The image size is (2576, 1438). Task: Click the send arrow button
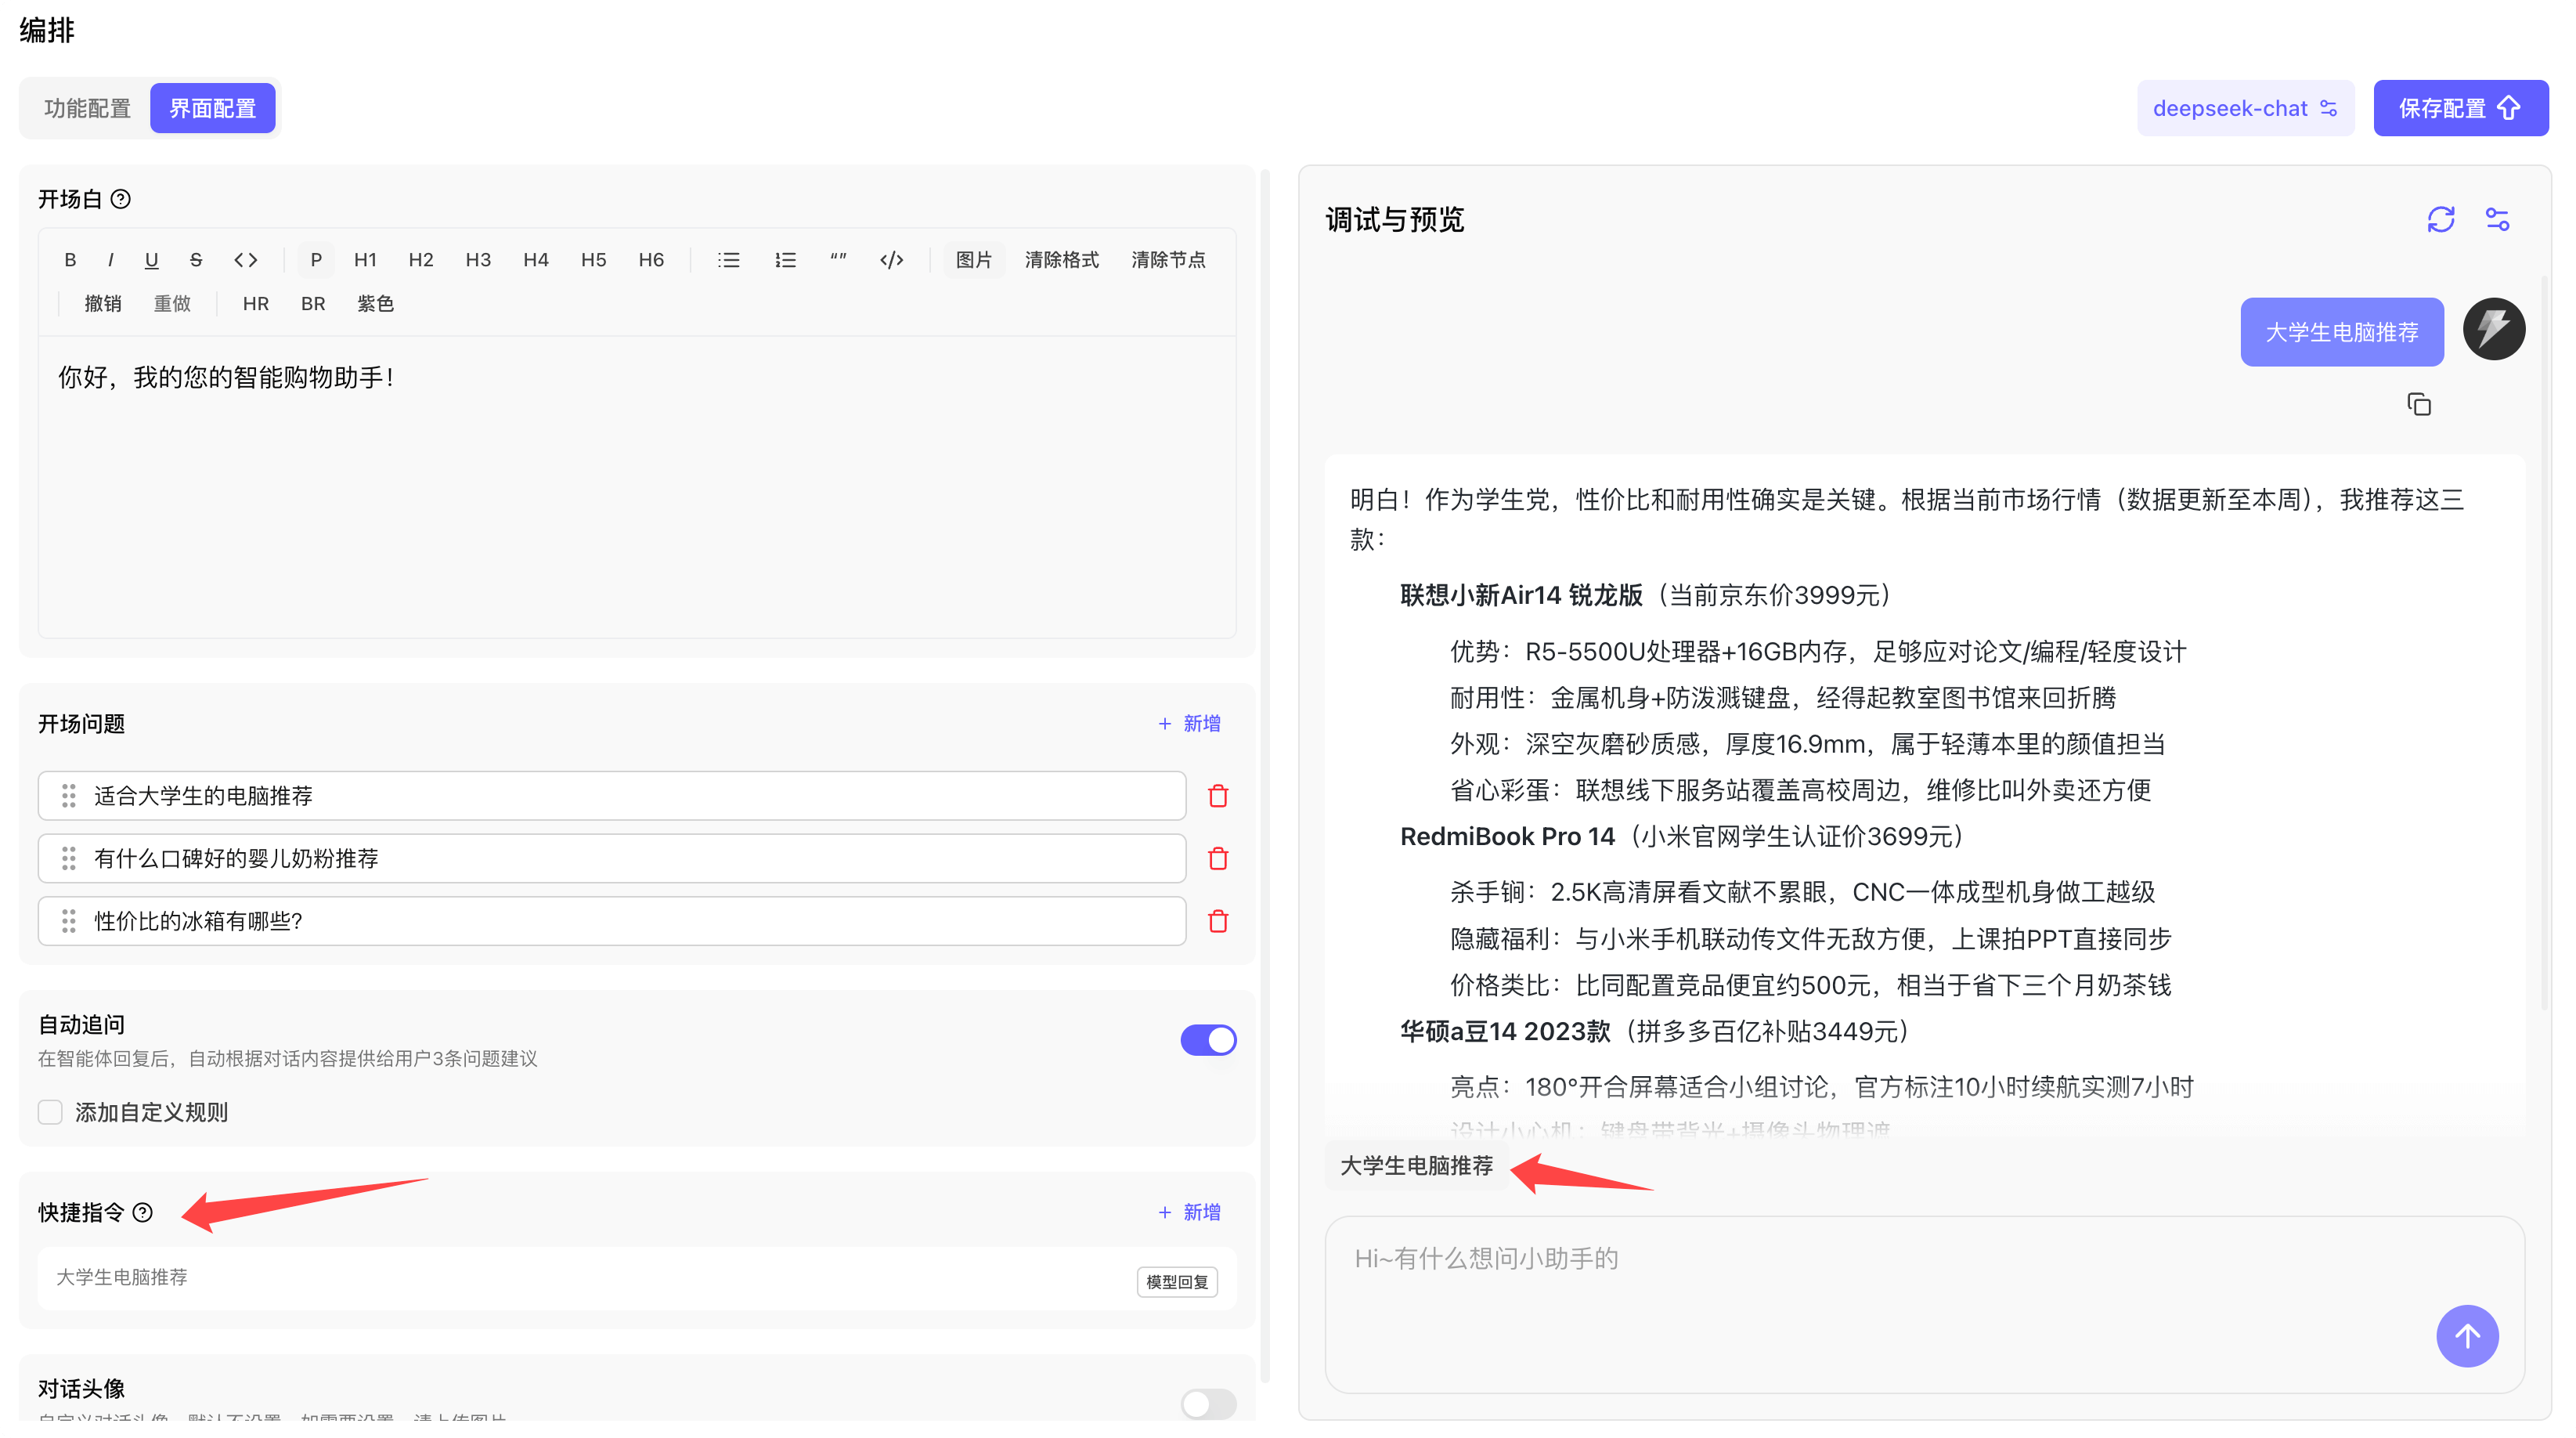2466,1335
